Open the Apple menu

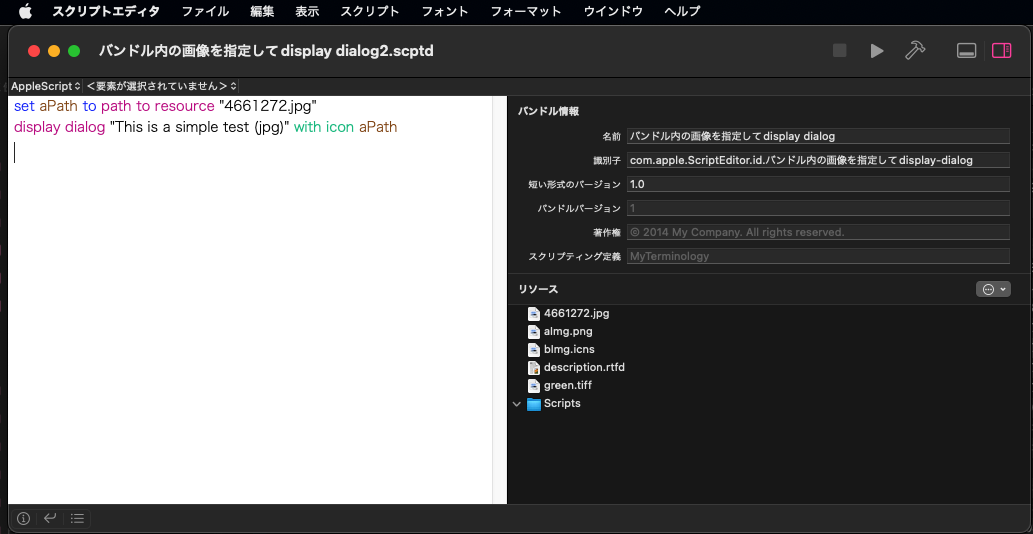tap(26, 11)
